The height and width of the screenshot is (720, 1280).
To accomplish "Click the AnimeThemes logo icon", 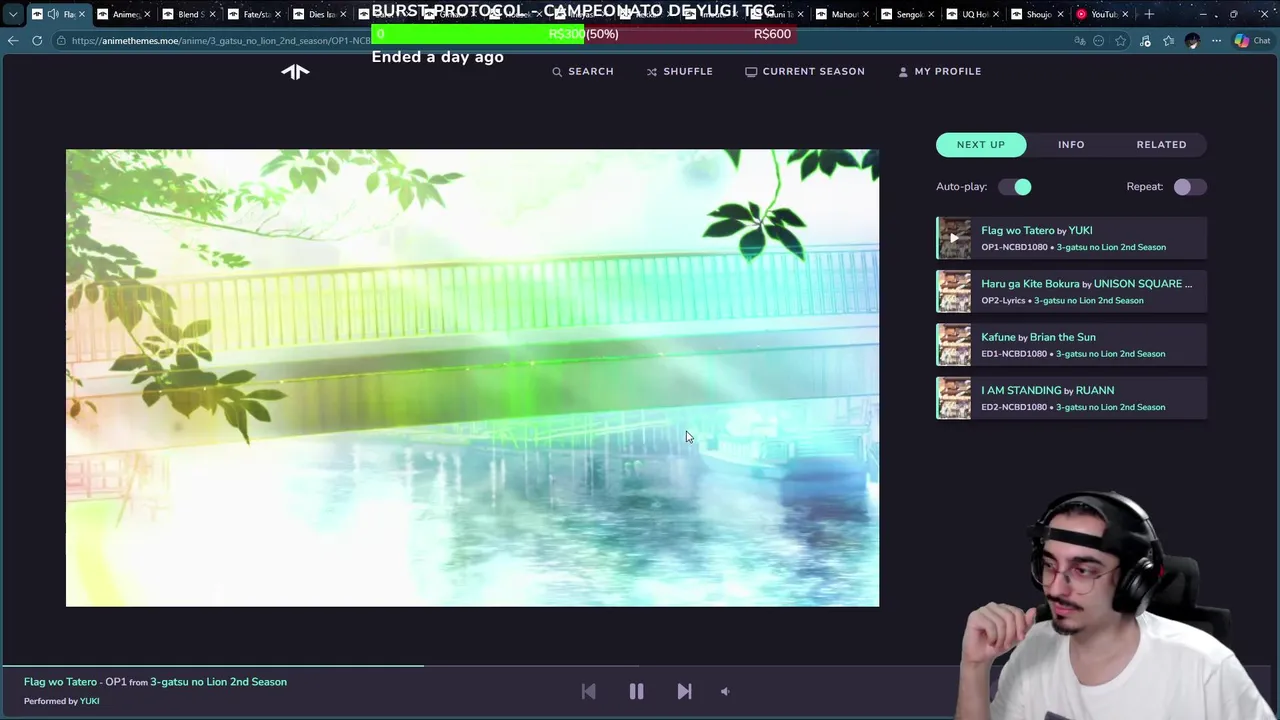I will (x=295, y=71).
